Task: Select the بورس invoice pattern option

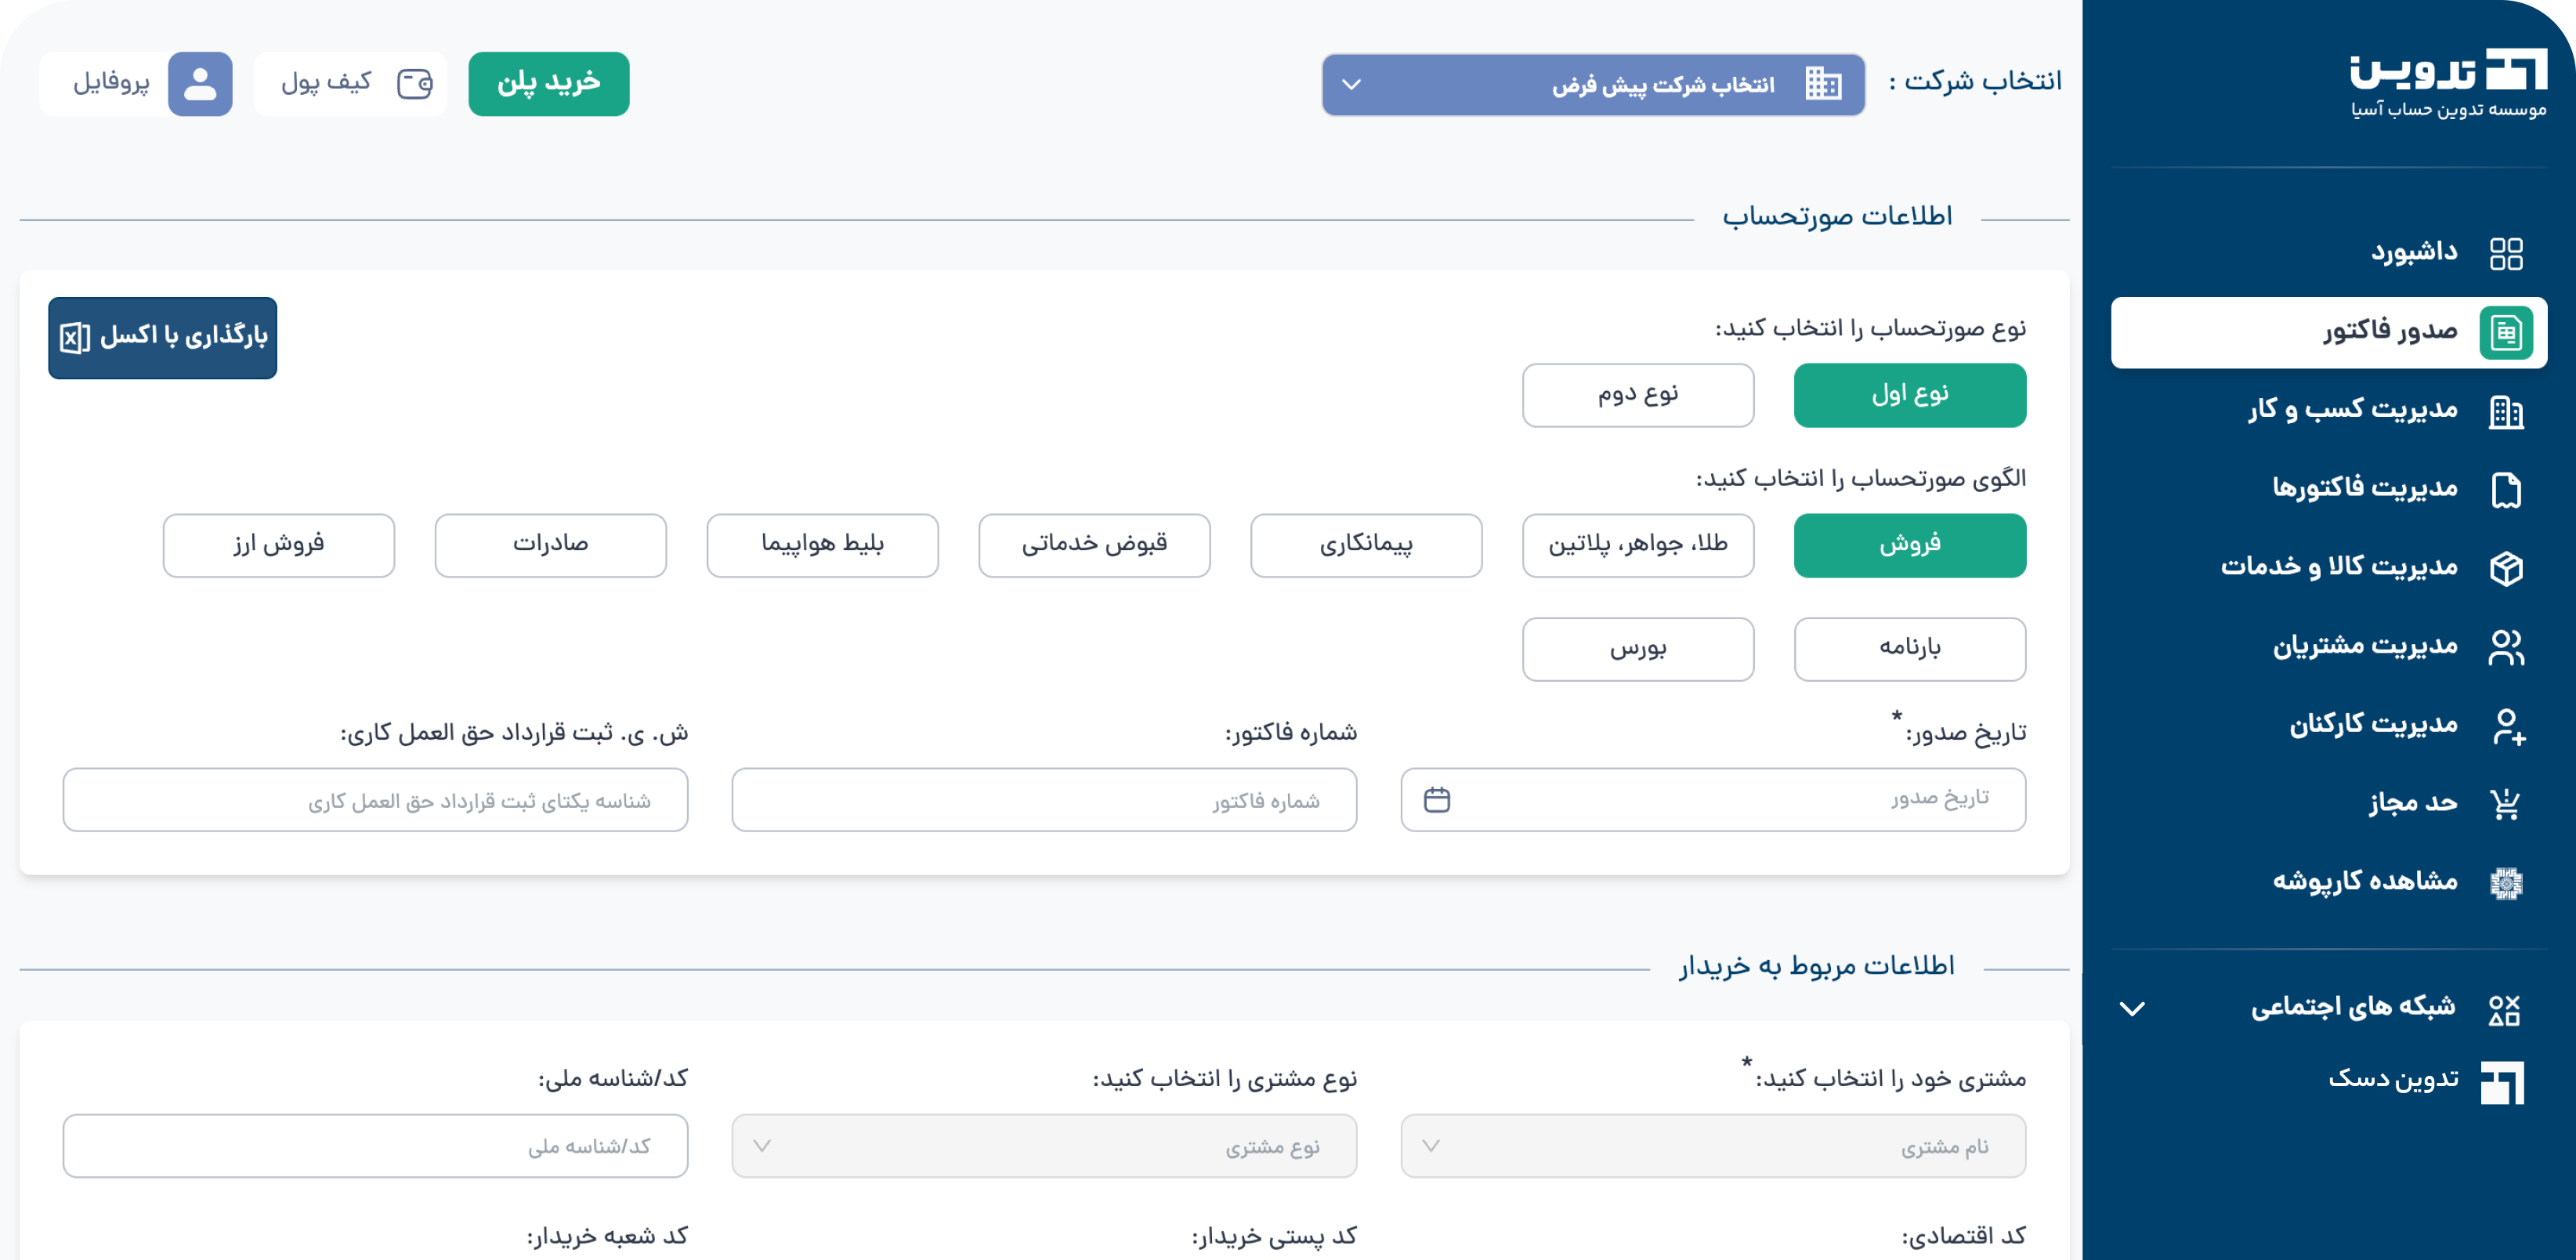Action: [x=1637, y=649]
